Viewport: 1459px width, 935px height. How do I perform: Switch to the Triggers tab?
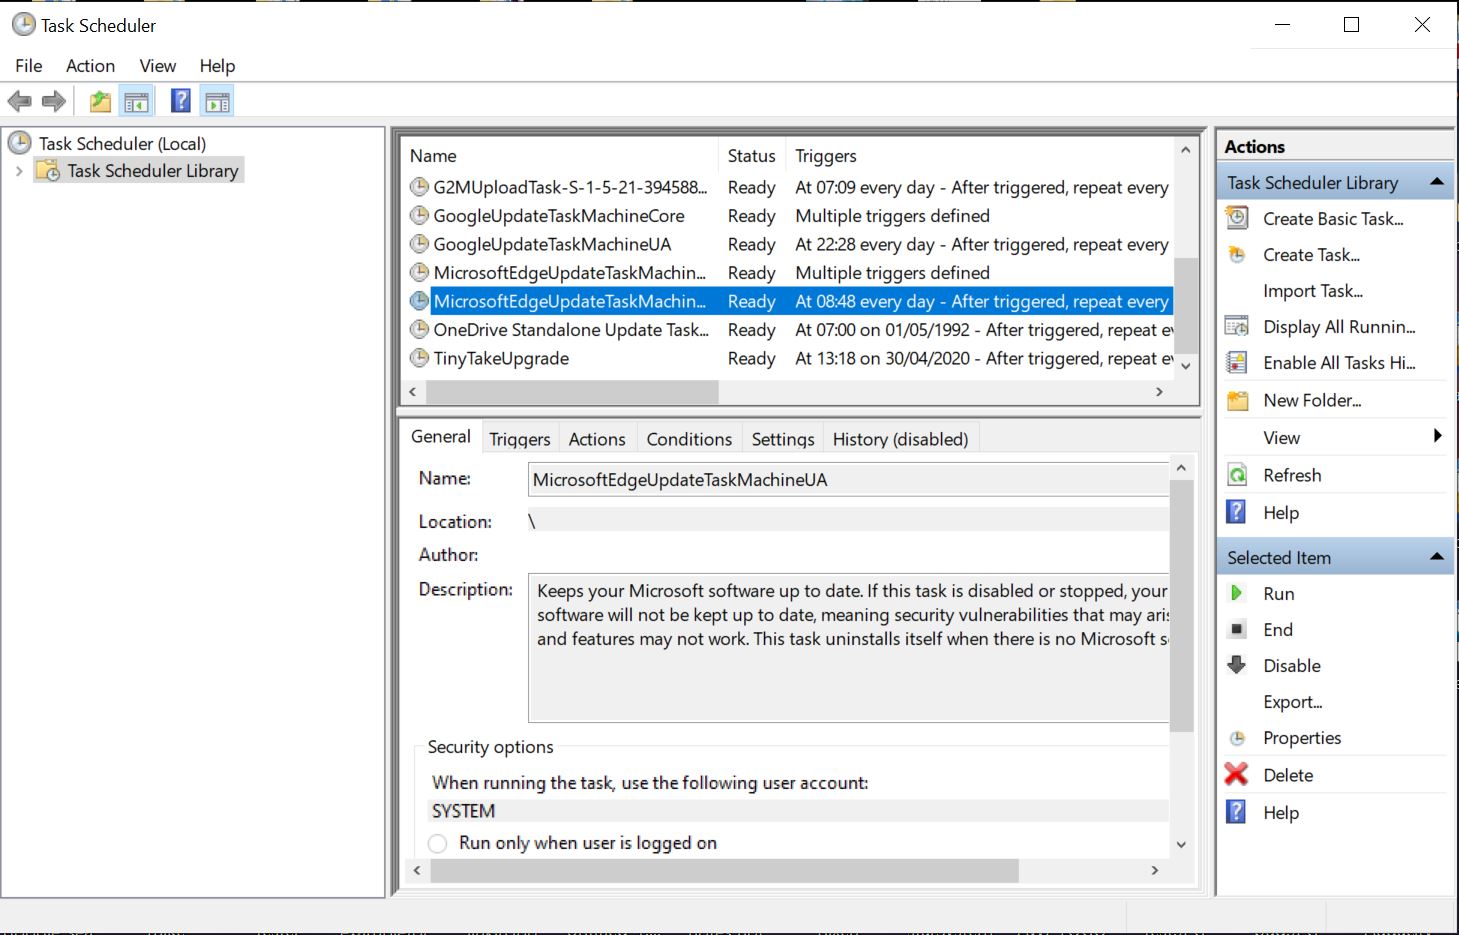point(520,439)
